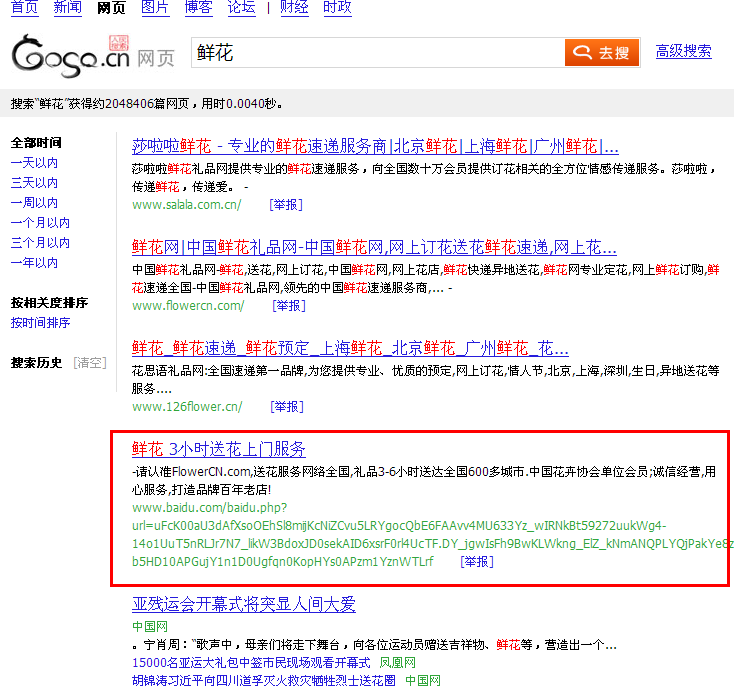Go to the 财经 section
The width and height of the screenshot is (734, 693).
point(294,8)
